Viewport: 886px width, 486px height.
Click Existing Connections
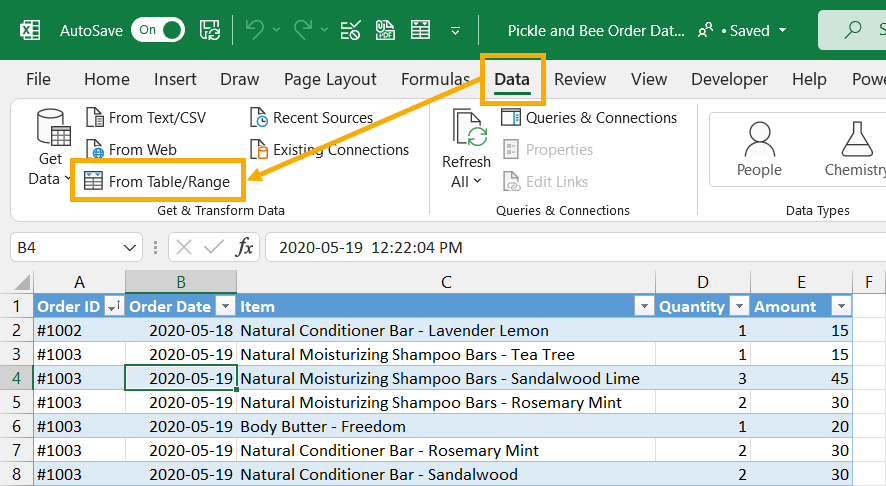click(x=329, y=150)
